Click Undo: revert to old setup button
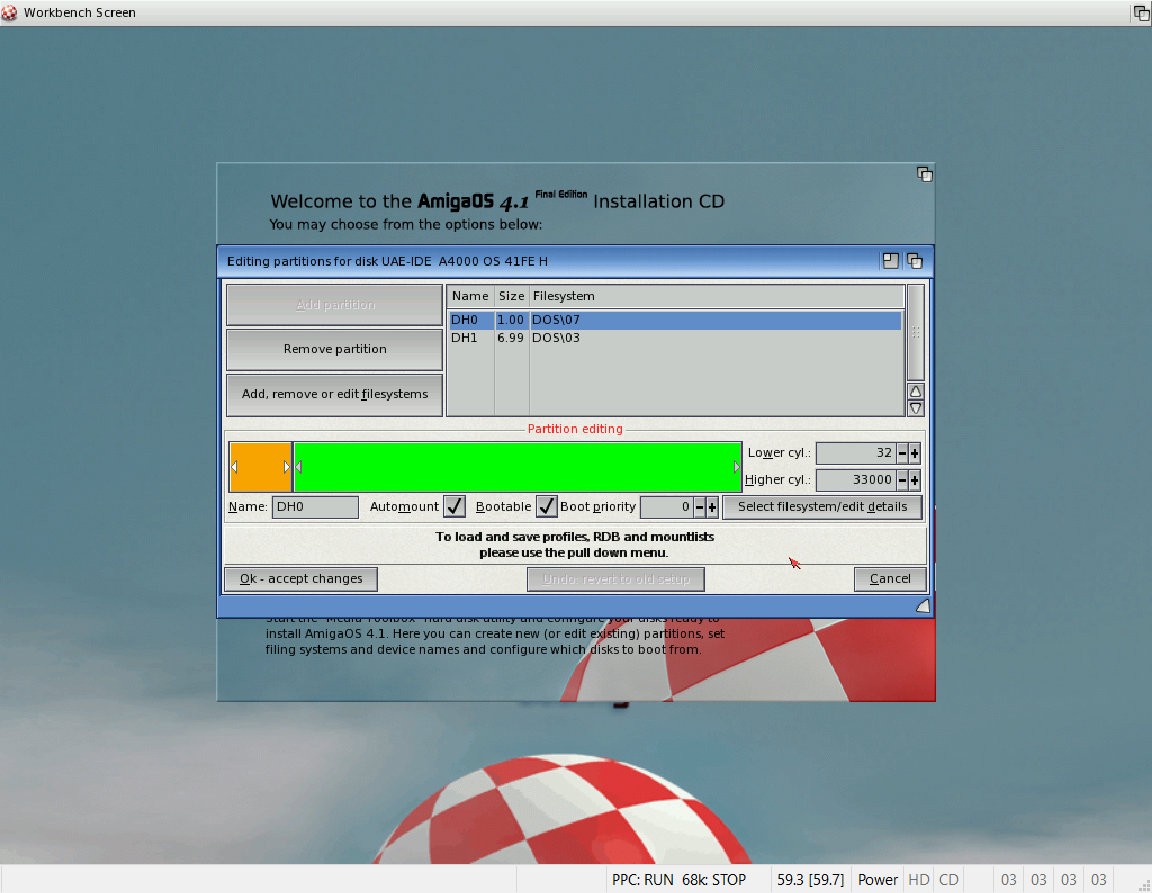 pos(616,578)
